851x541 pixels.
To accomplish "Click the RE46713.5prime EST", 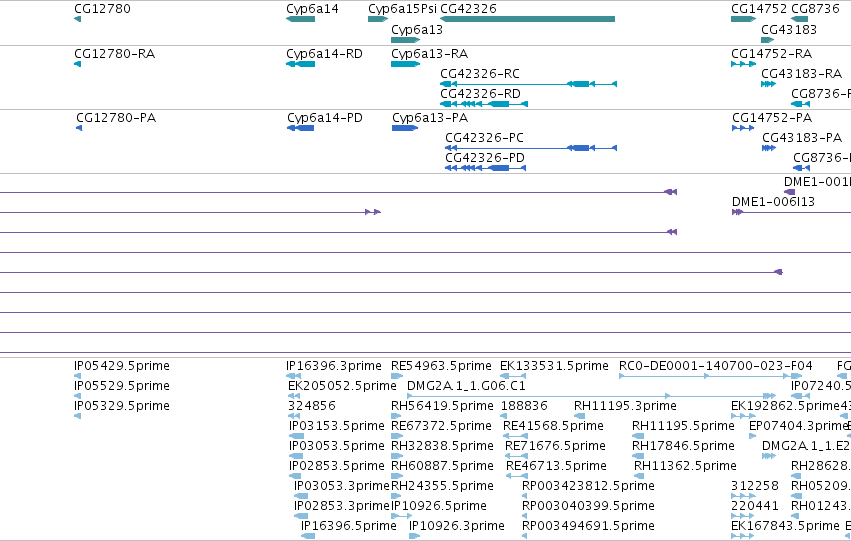I will click(517, 476).
